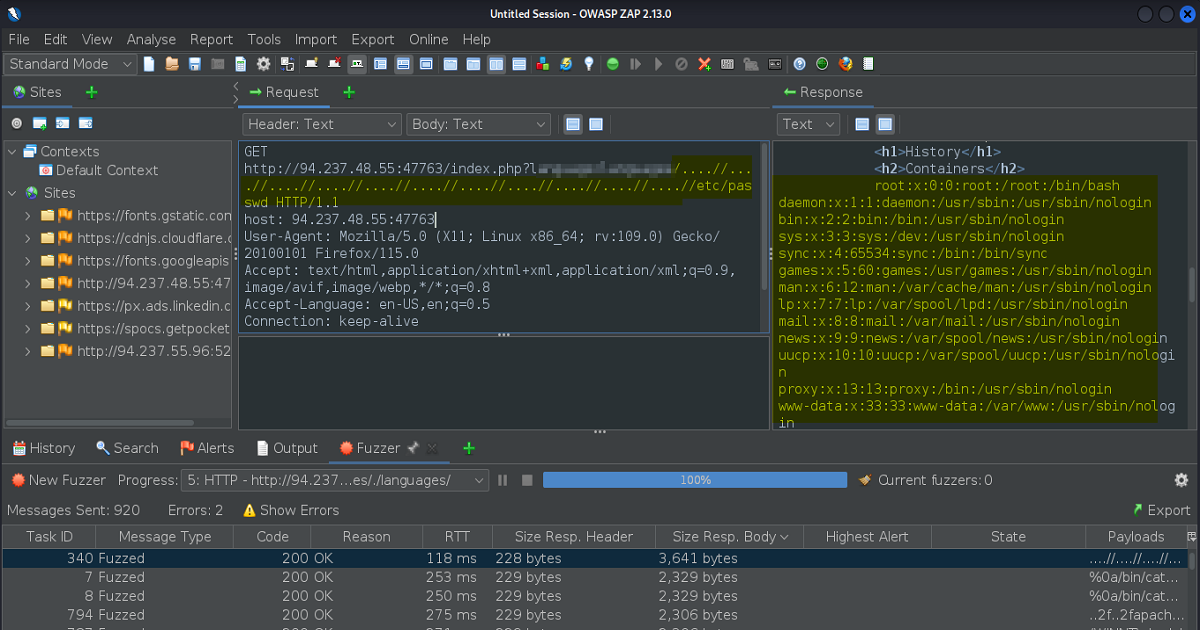Click the Current fuzzers broom icon
The height and width of the screenshot is (630, 1200).
point(866,480)
